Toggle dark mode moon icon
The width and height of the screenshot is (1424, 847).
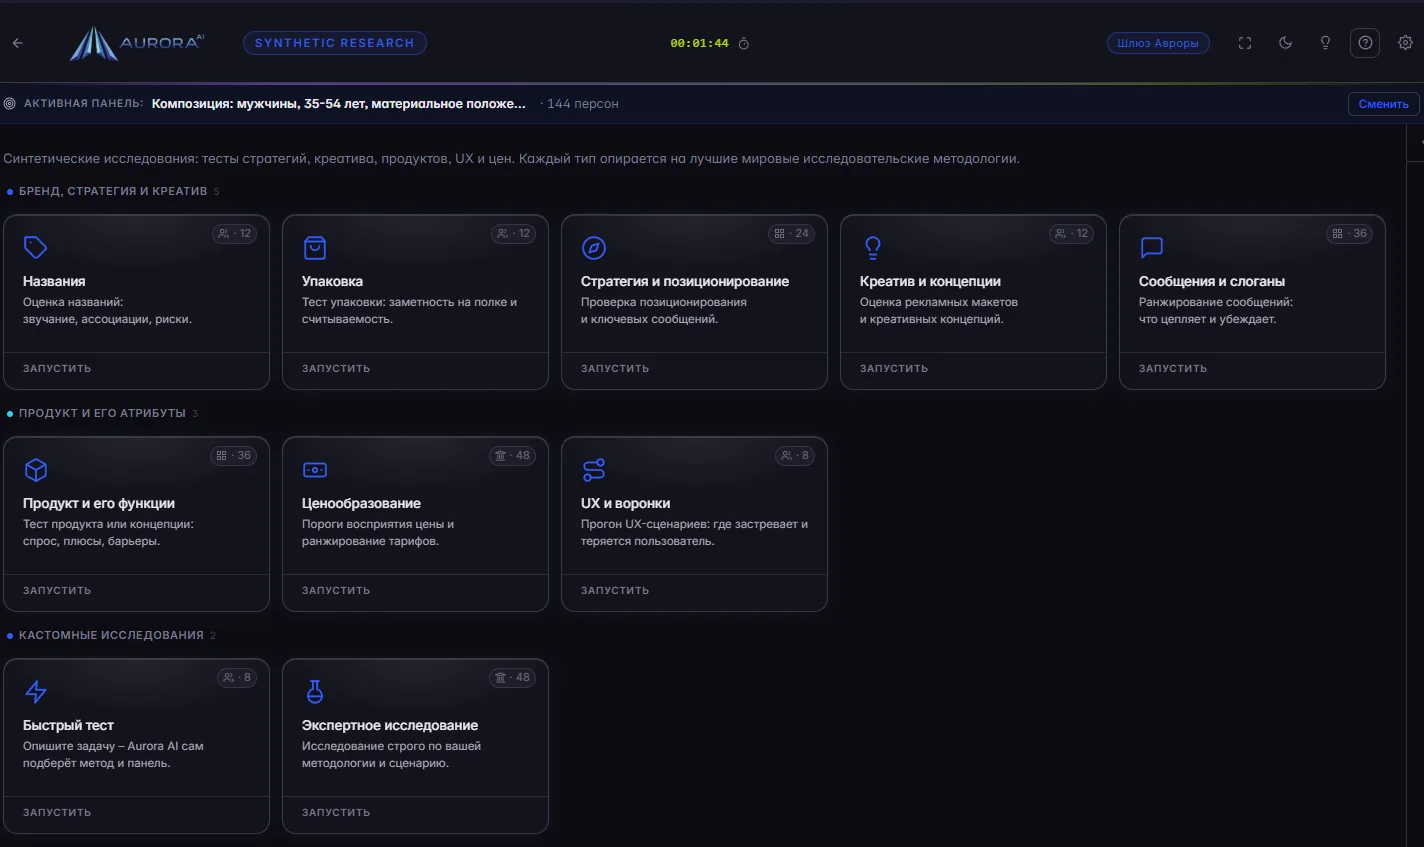[1285, 43]
